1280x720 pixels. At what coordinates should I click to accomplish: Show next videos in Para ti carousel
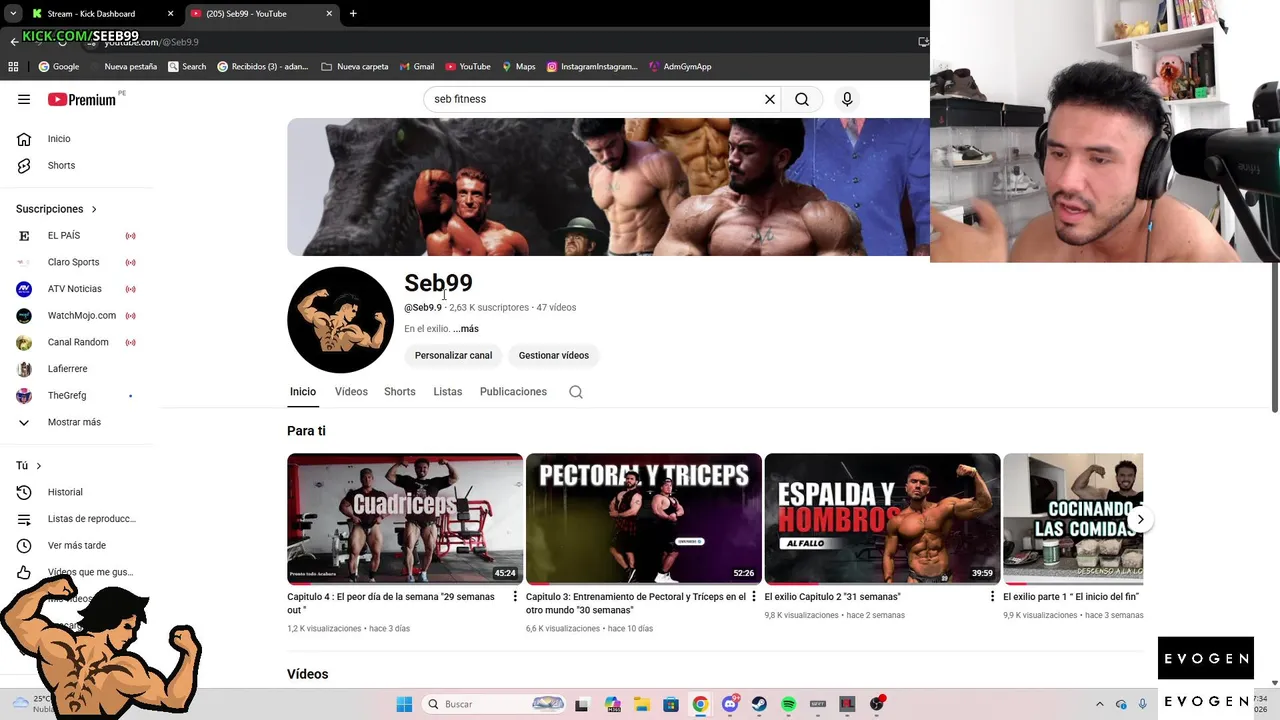click(x=1140, y=519)
